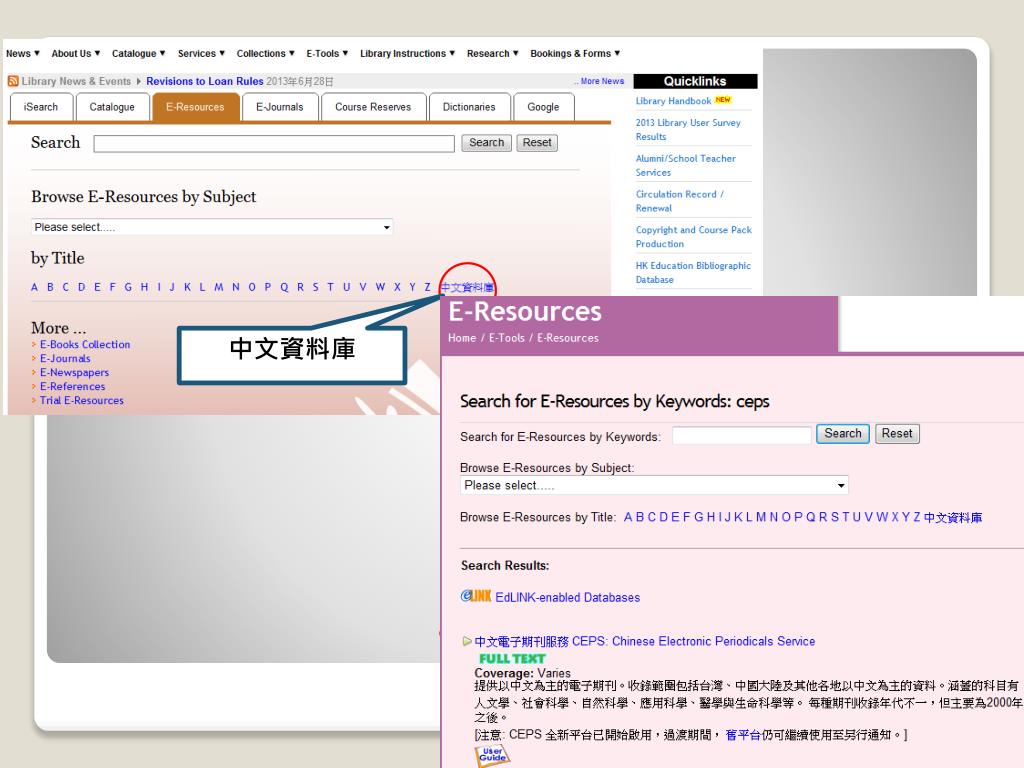The width and height of the screenshot is (1024, 768).
Task: Open HK Education Bibliographic Database link
Action: (693, 272)
